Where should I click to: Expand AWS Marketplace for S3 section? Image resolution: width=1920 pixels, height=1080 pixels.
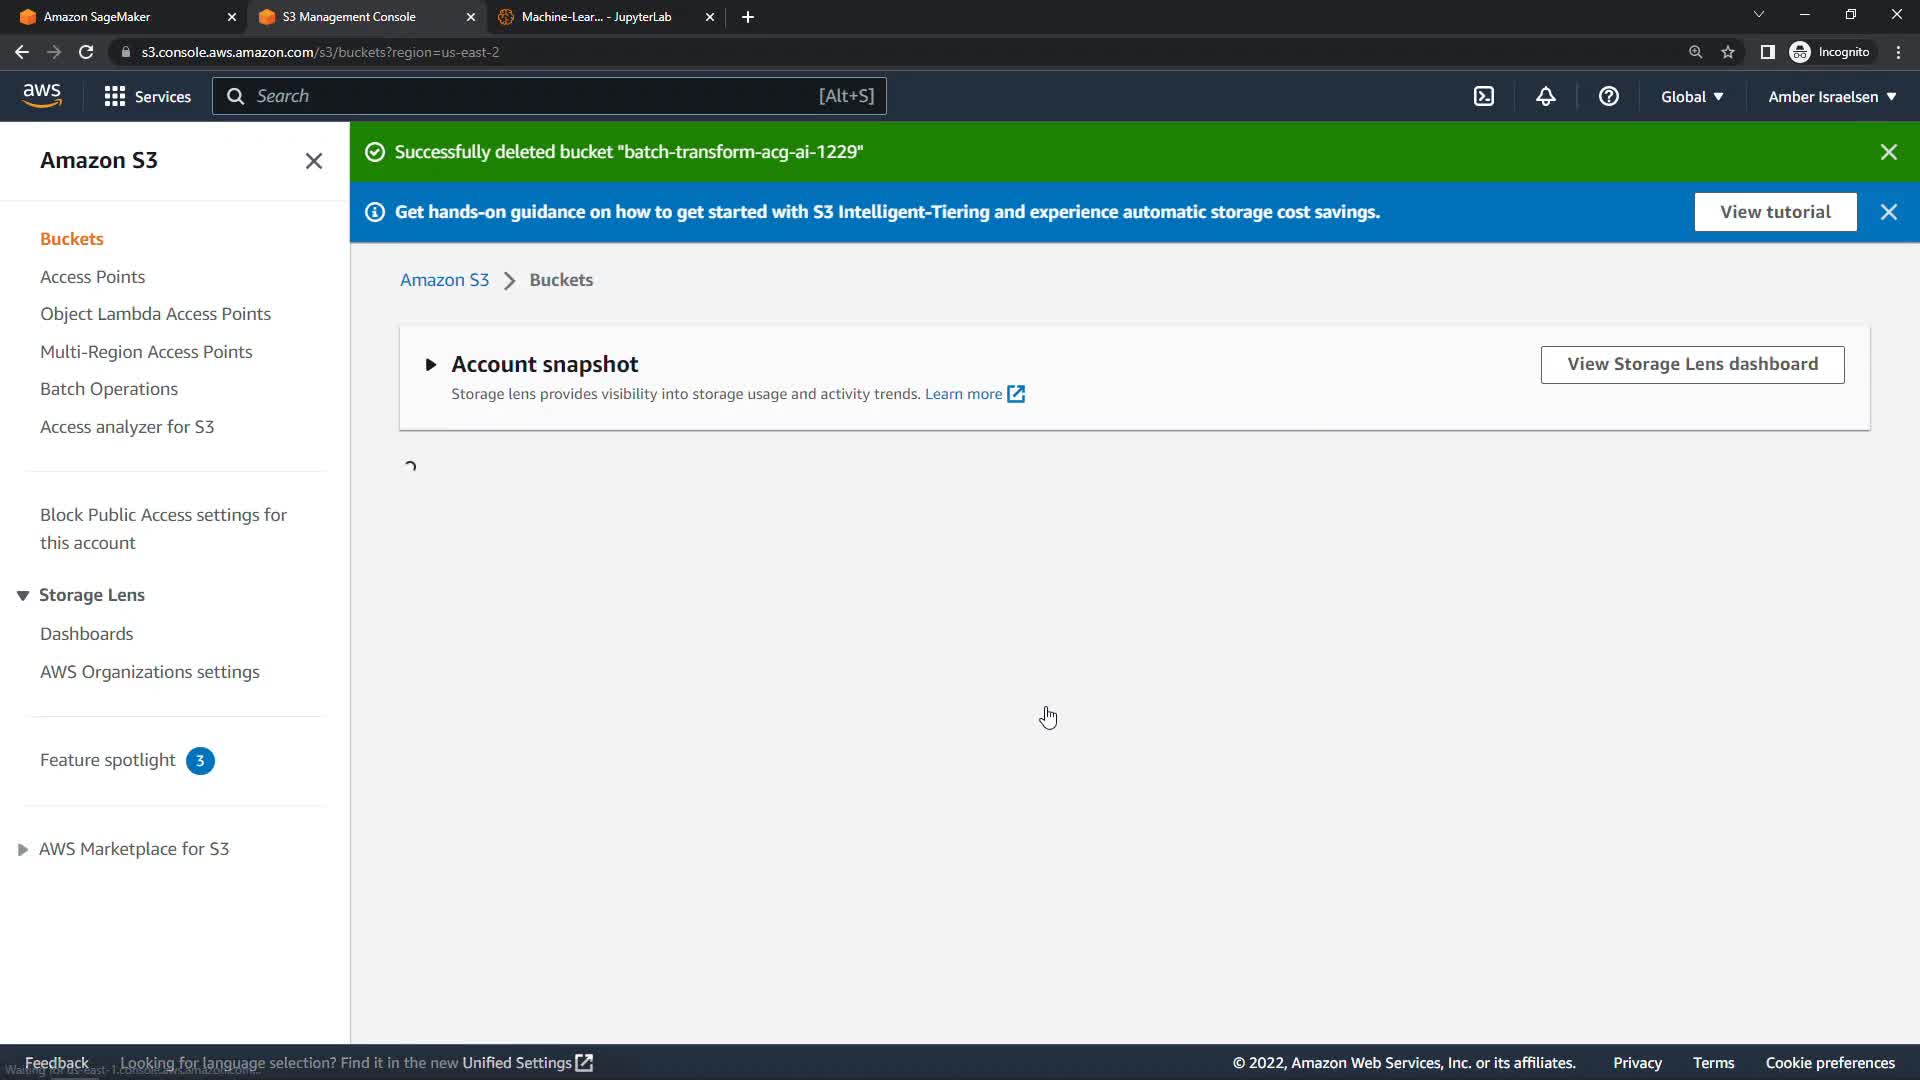pyautogui.click(x=23, y=849)
